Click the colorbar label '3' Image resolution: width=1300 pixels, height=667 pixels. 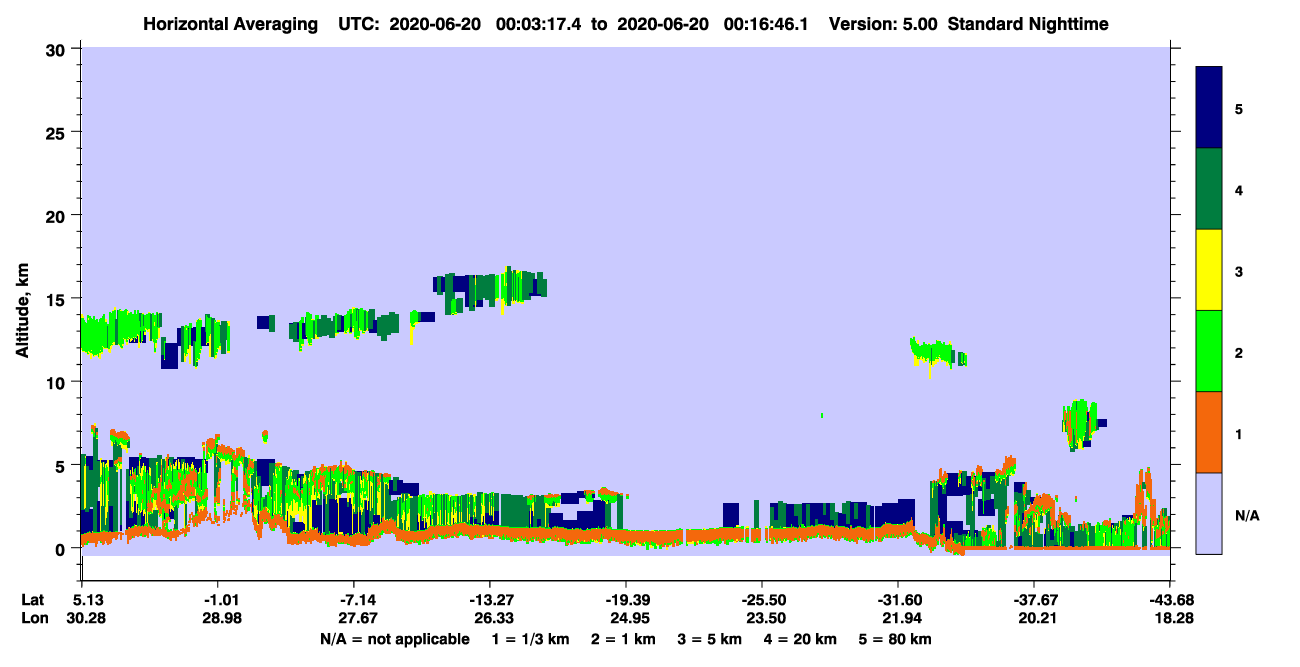click(1239, 270)
